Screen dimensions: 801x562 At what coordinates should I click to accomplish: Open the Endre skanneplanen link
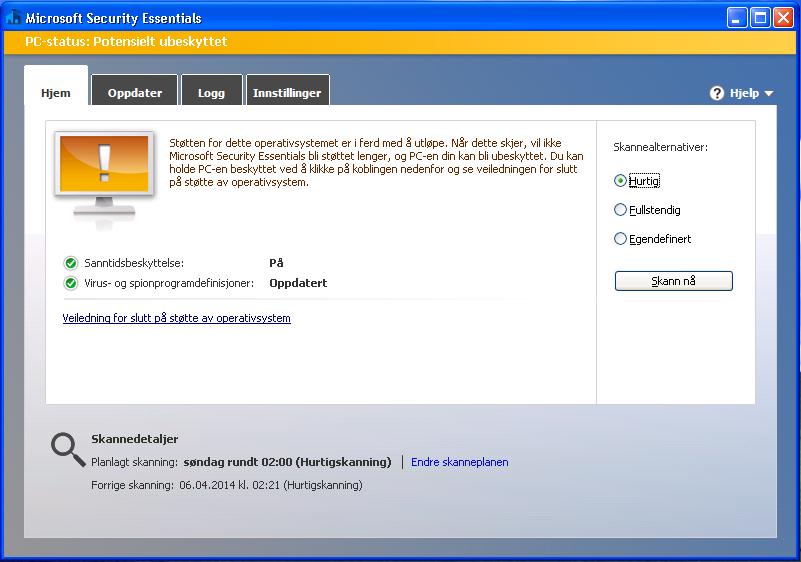click(459, 462)
